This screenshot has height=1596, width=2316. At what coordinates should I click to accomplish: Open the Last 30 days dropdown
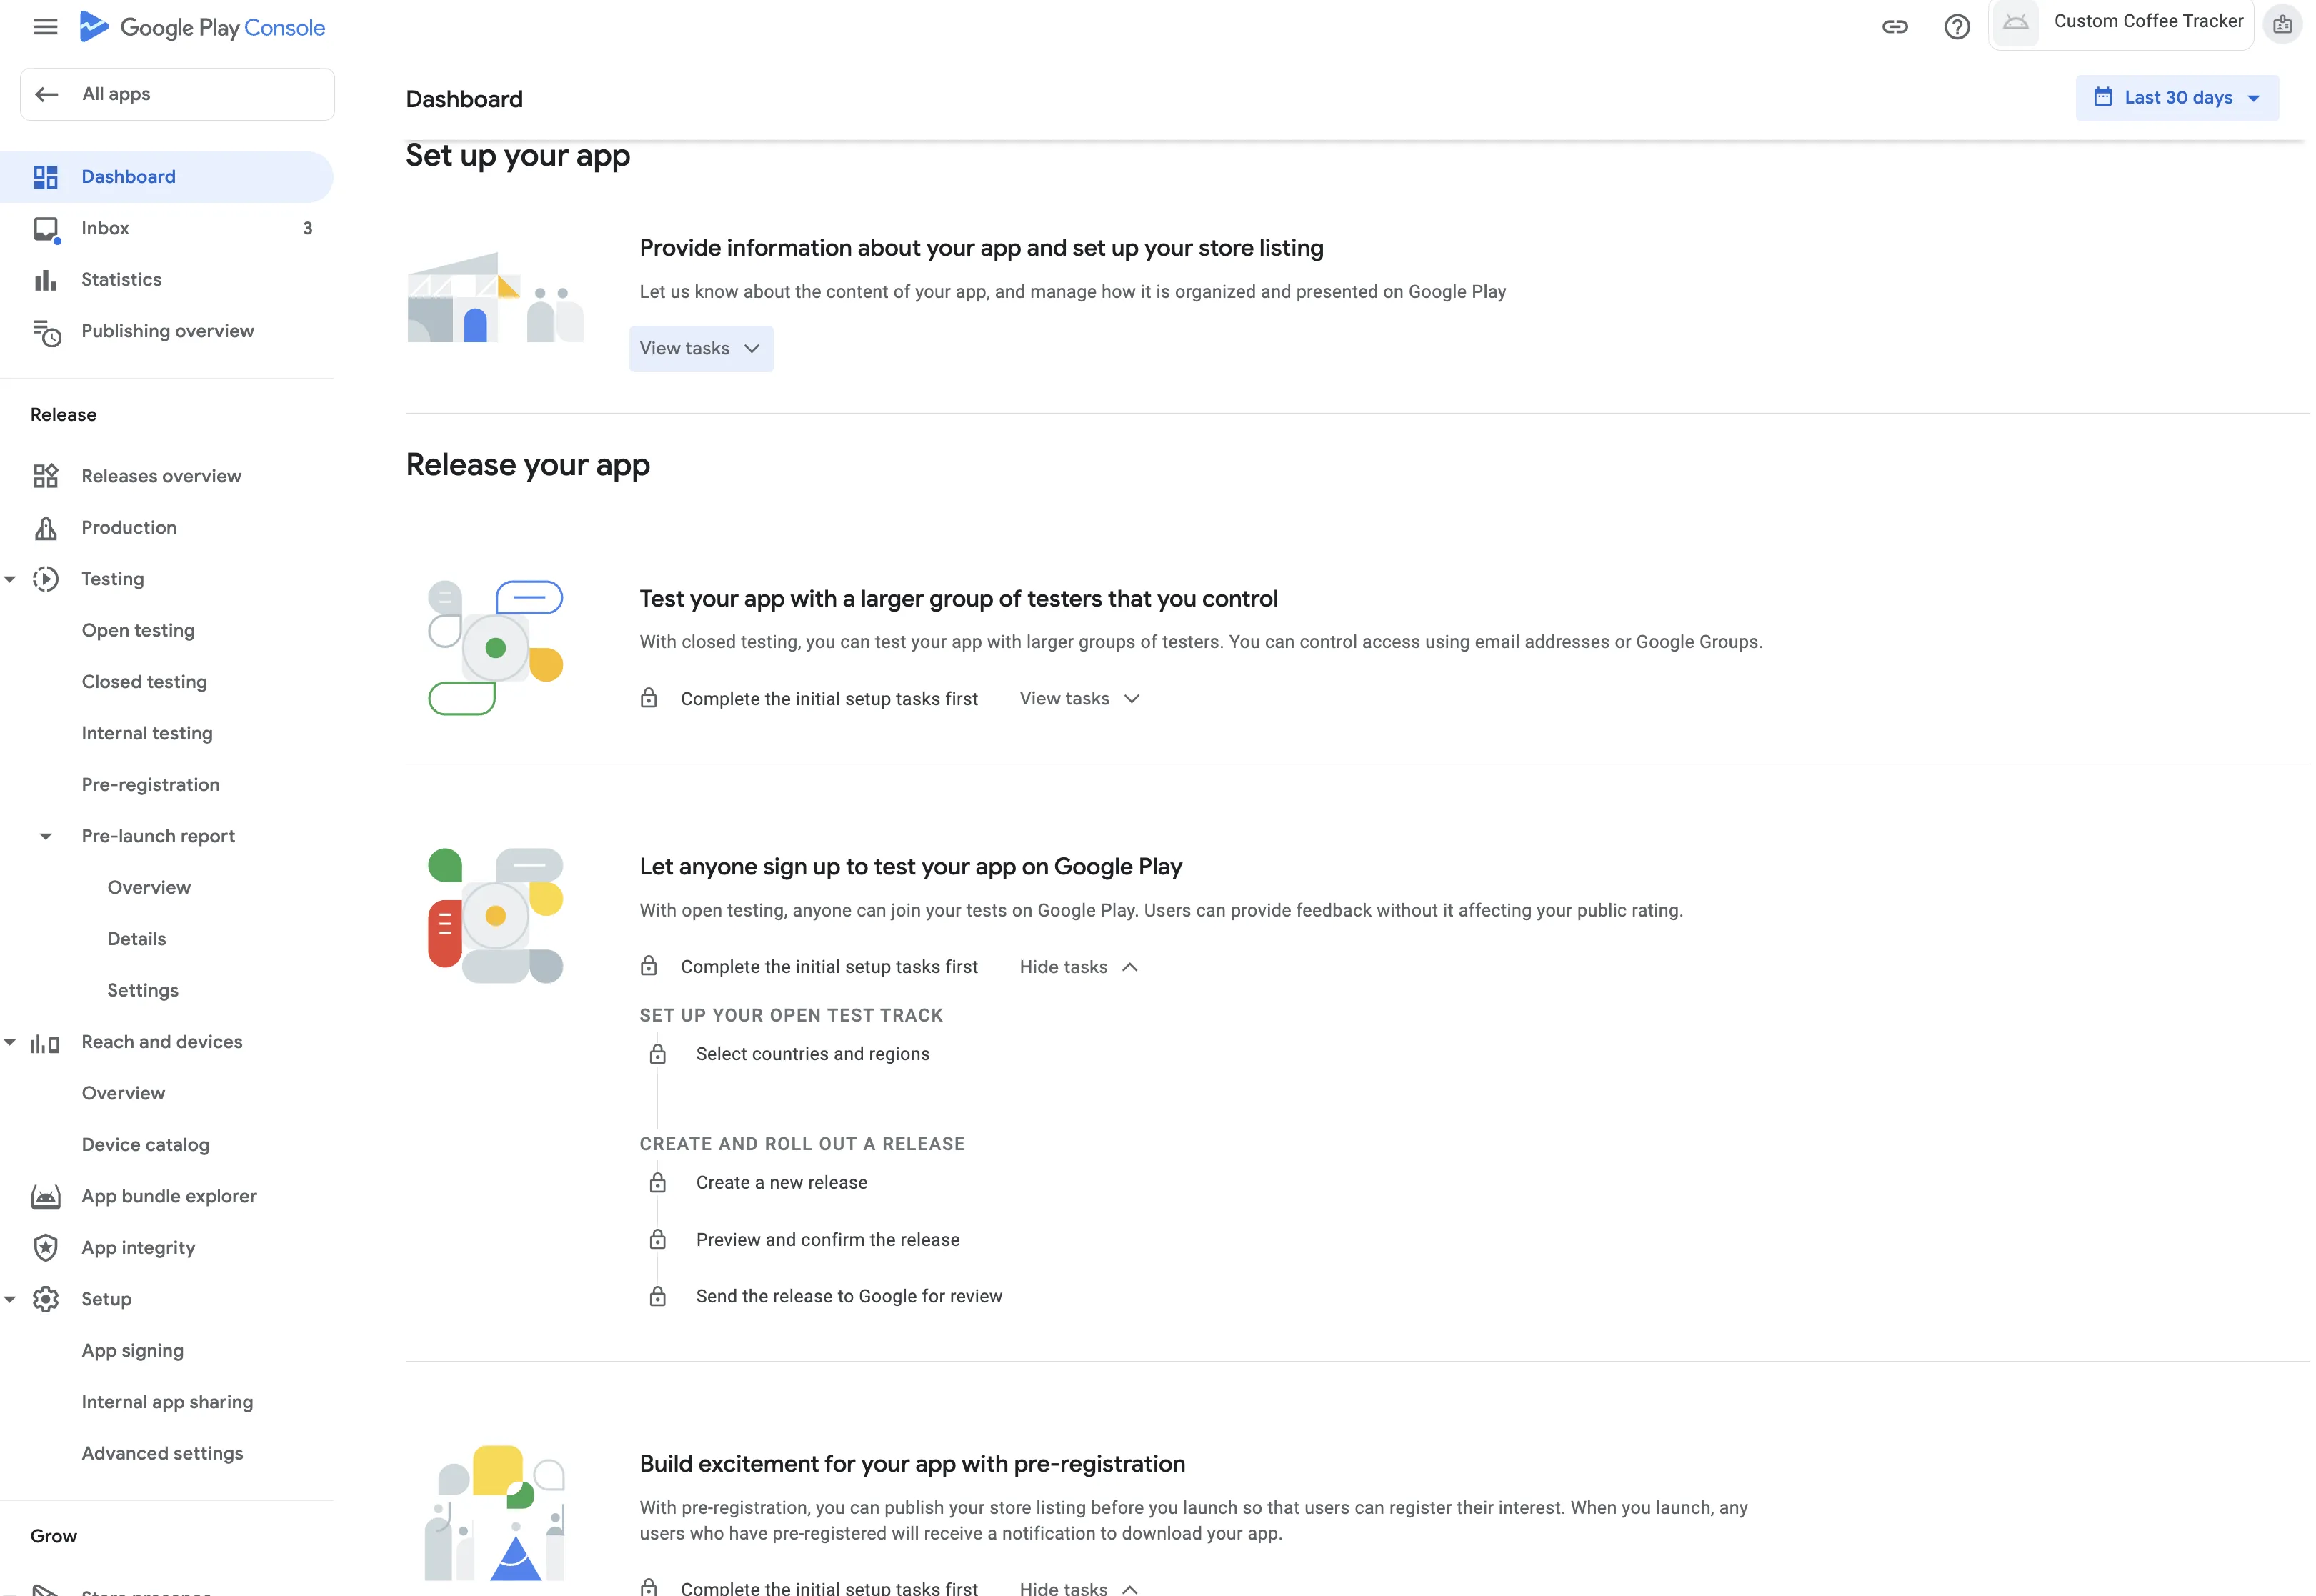coord(2177,98)
